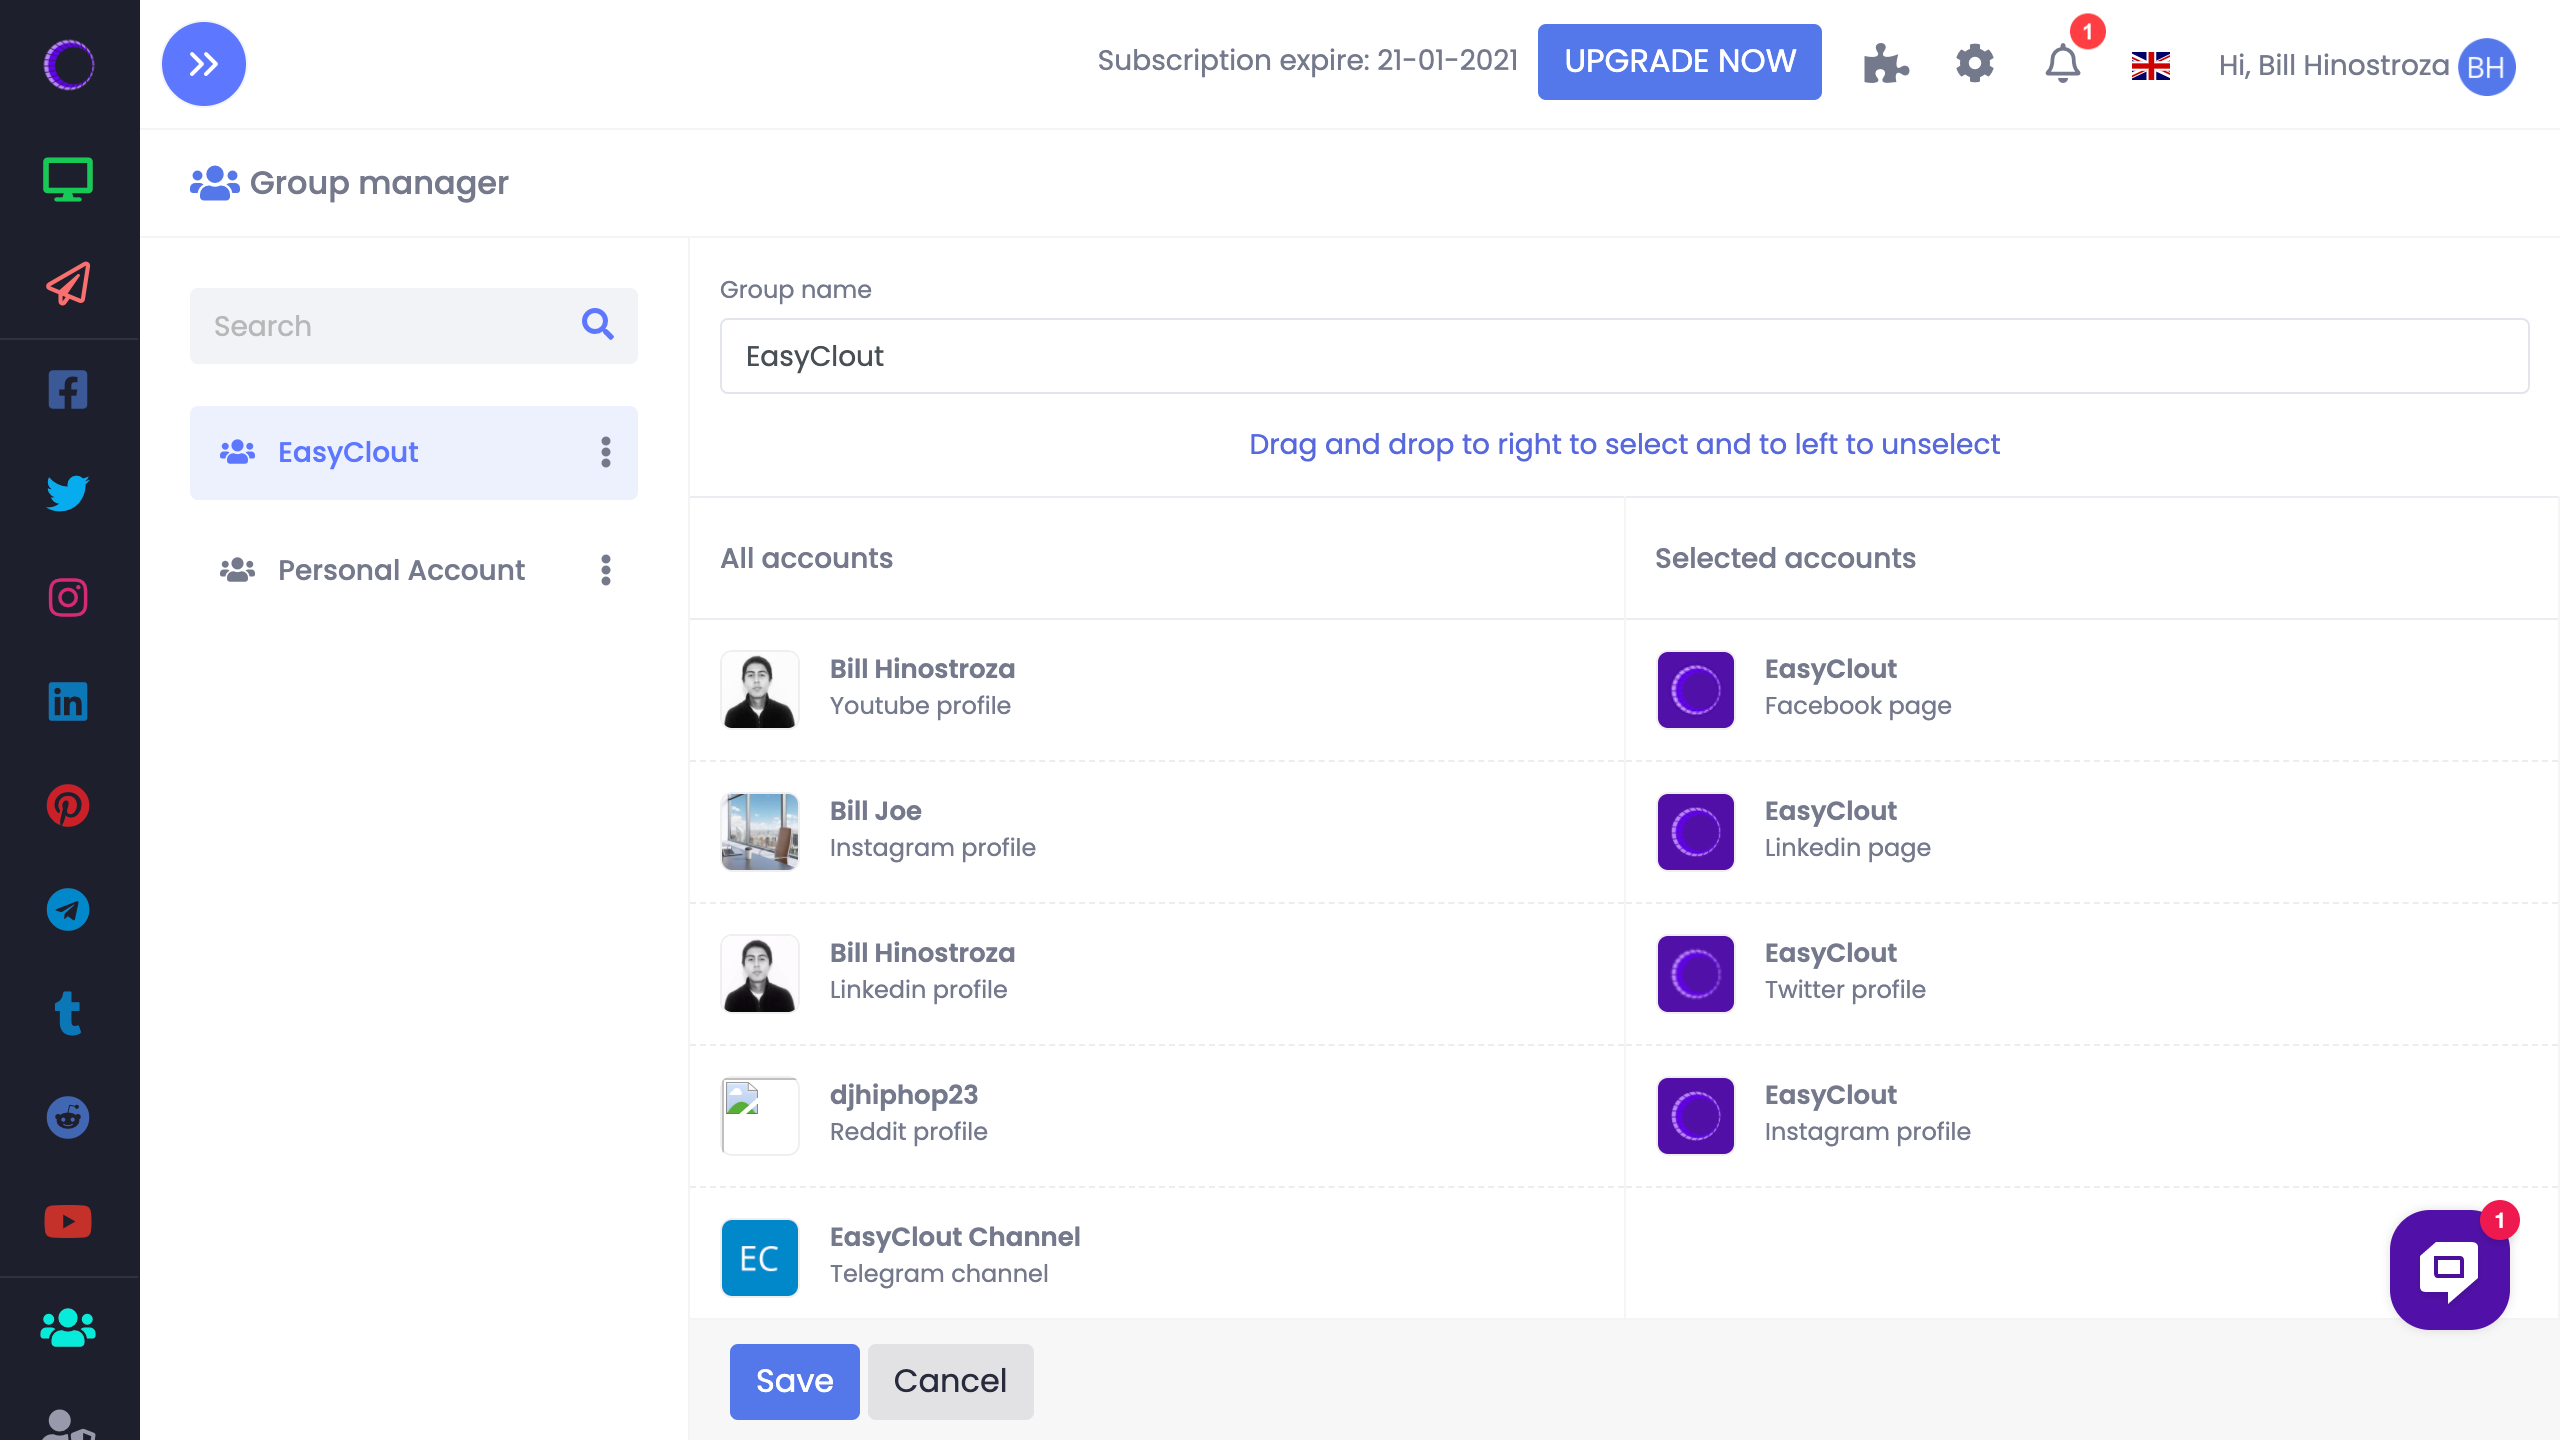Viewport: 2560px width, 1440px height.
Task: Open the Telegram sidebar icon
Action: click(68, 910)
